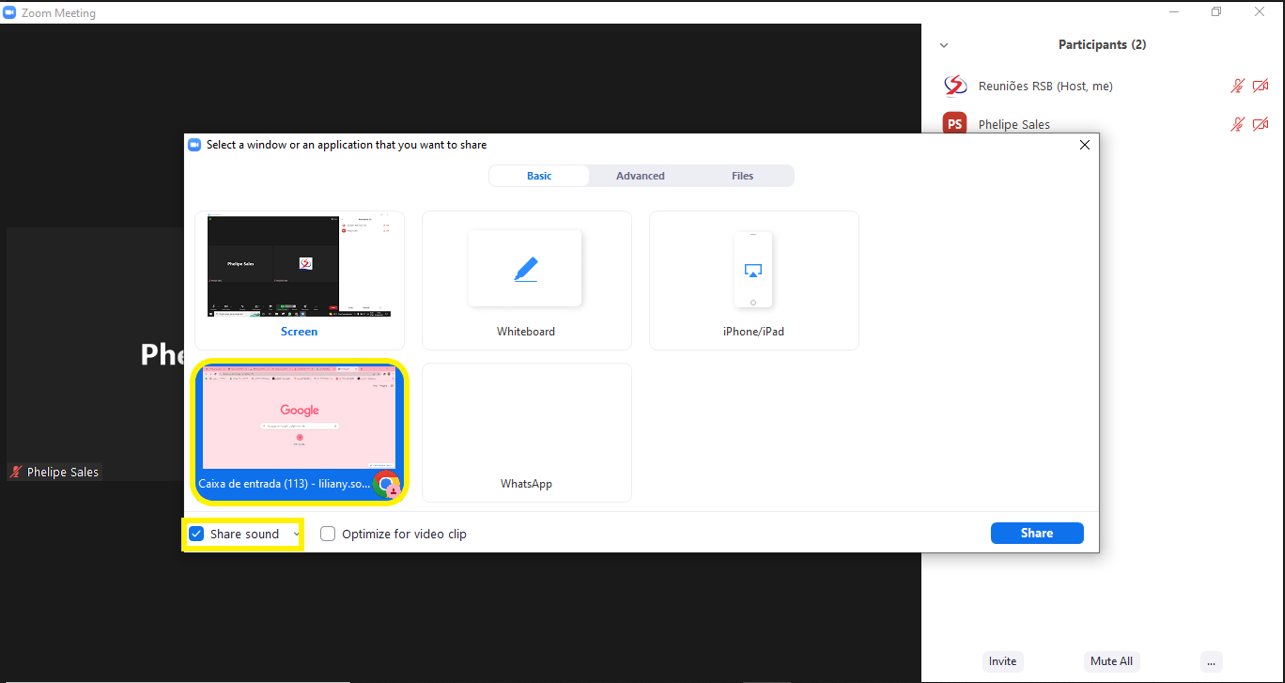Choose the WhatsApp window to share
This screenshot has width=1285, height=683.
click(526, 432)
